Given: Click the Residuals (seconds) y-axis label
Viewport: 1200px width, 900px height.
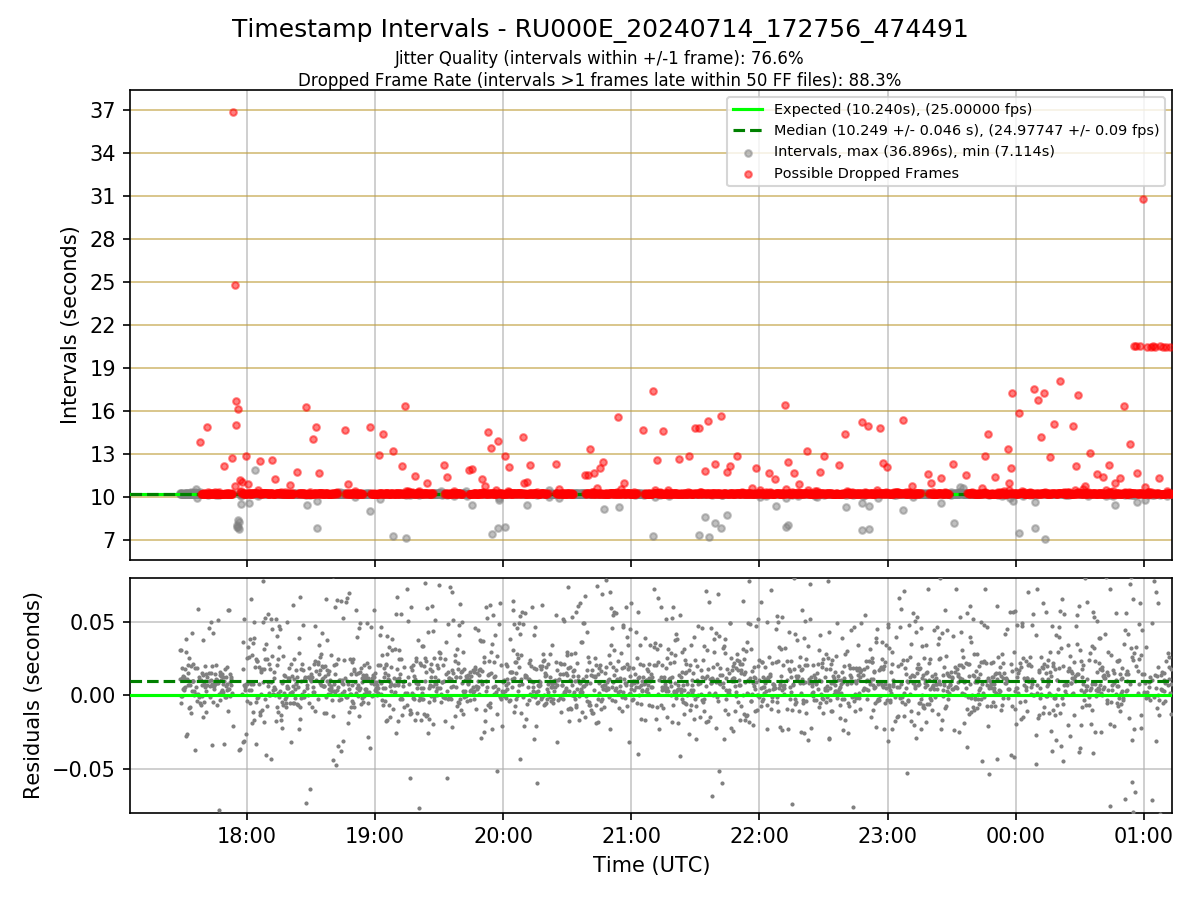Looking at the screenshot, I should pos(32,696).
